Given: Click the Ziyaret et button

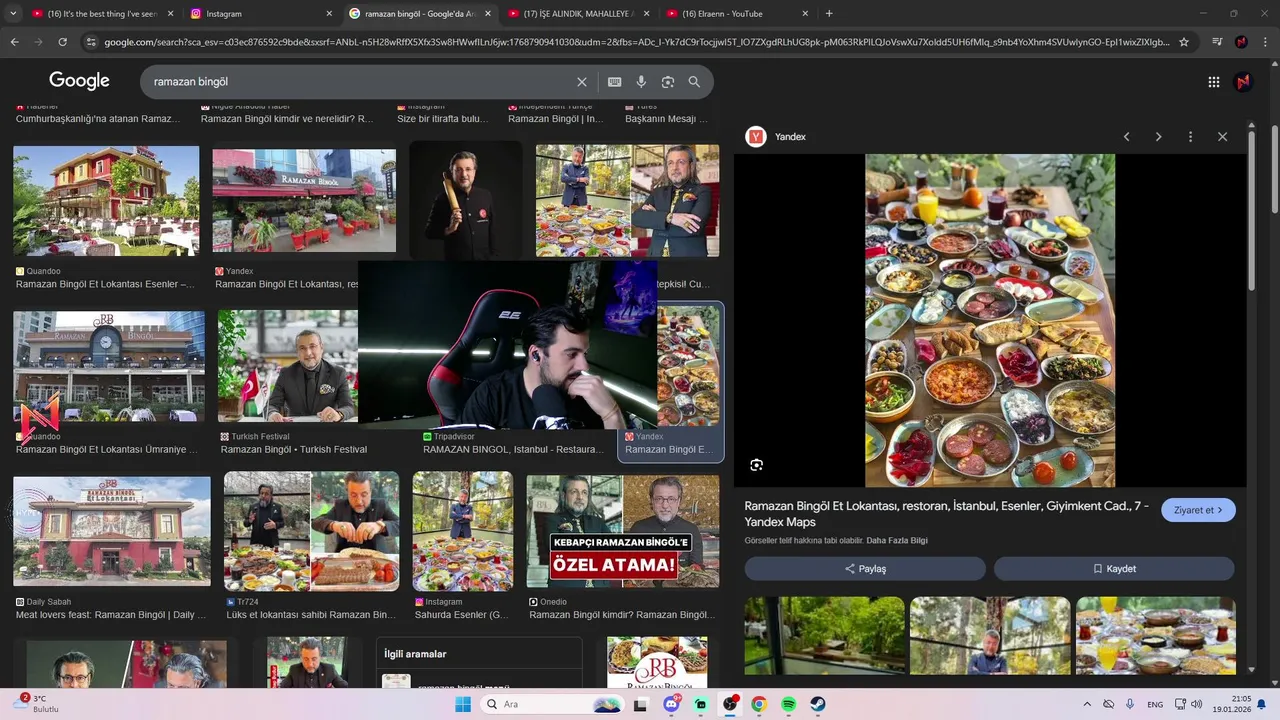Looking at the screenshot, I should (x=1198, y=510).
